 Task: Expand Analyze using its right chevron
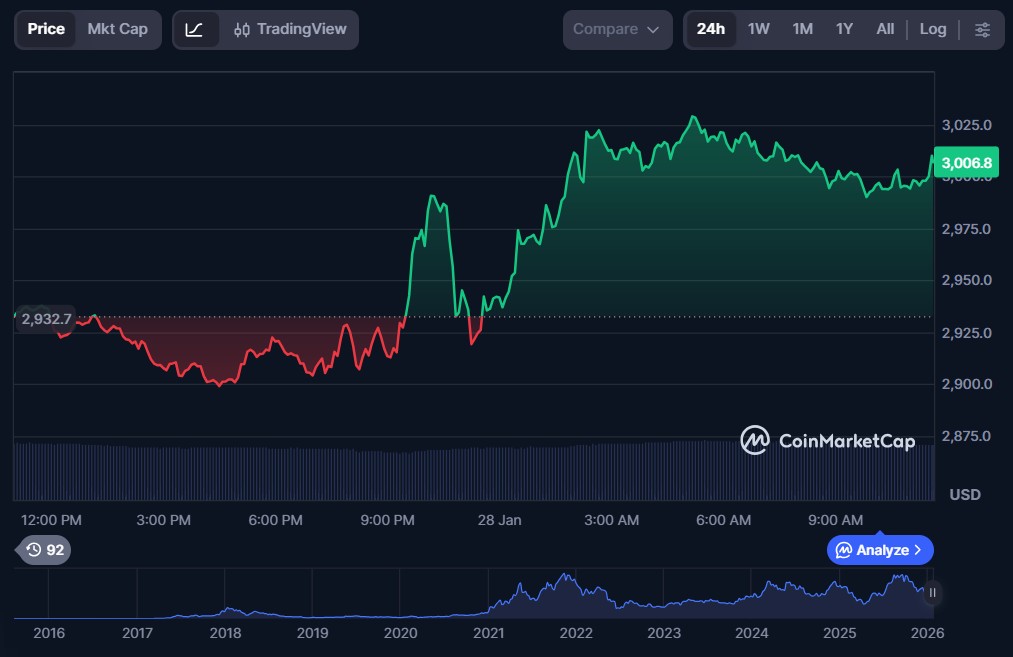[x=918, y=550]
